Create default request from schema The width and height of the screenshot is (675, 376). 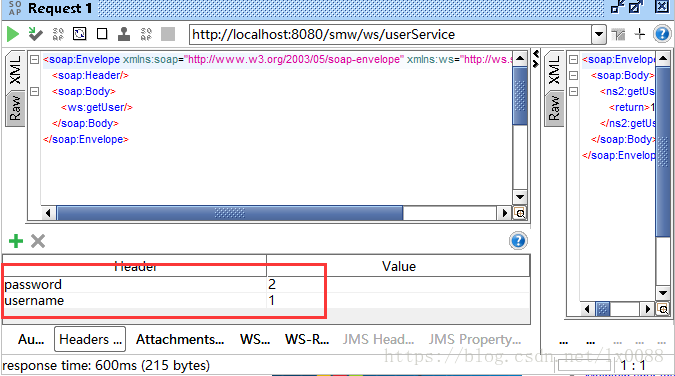click(x=58, y=34)
